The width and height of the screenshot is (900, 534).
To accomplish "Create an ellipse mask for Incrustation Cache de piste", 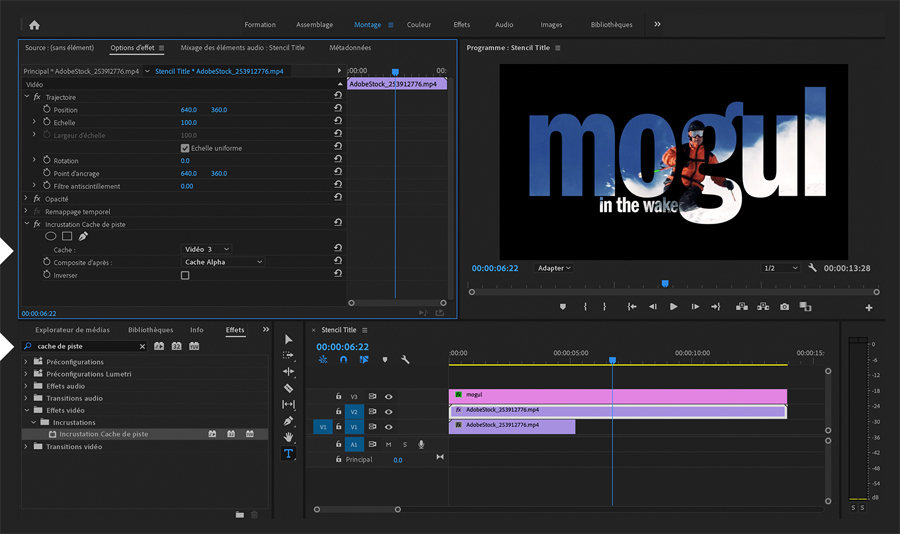I will click(x=51, y=236).
